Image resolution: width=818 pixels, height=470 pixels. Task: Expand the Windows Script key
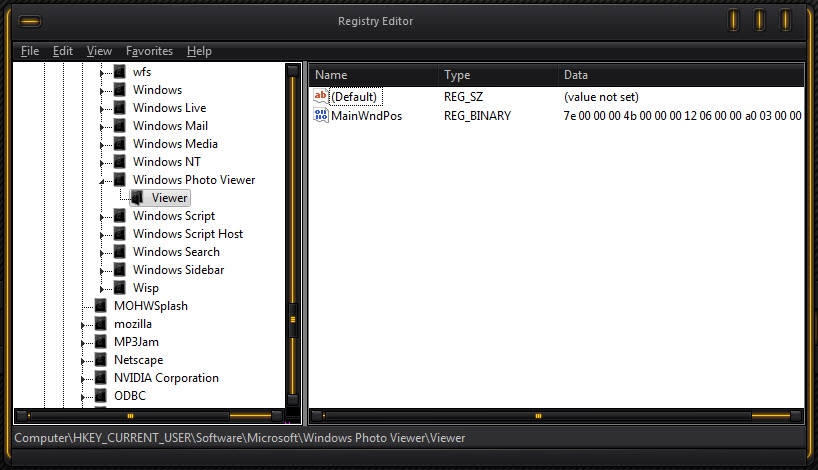[102, 217]
